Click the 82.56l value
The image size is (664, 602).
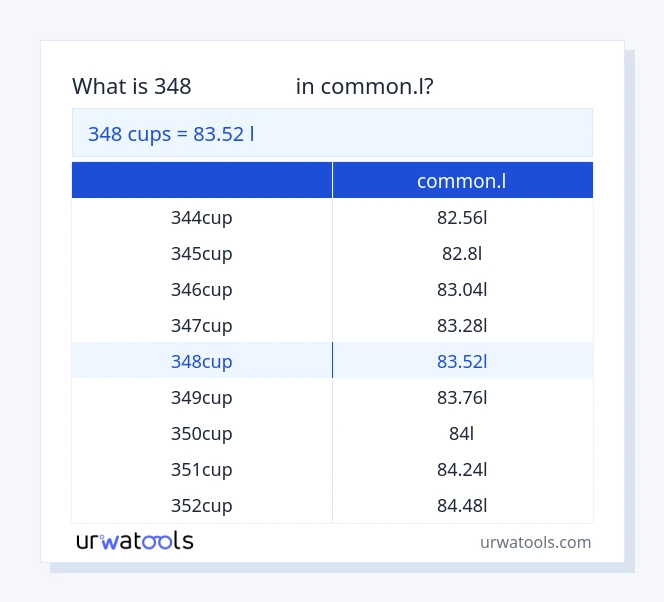pyautogui.click(x=462, y=217)
